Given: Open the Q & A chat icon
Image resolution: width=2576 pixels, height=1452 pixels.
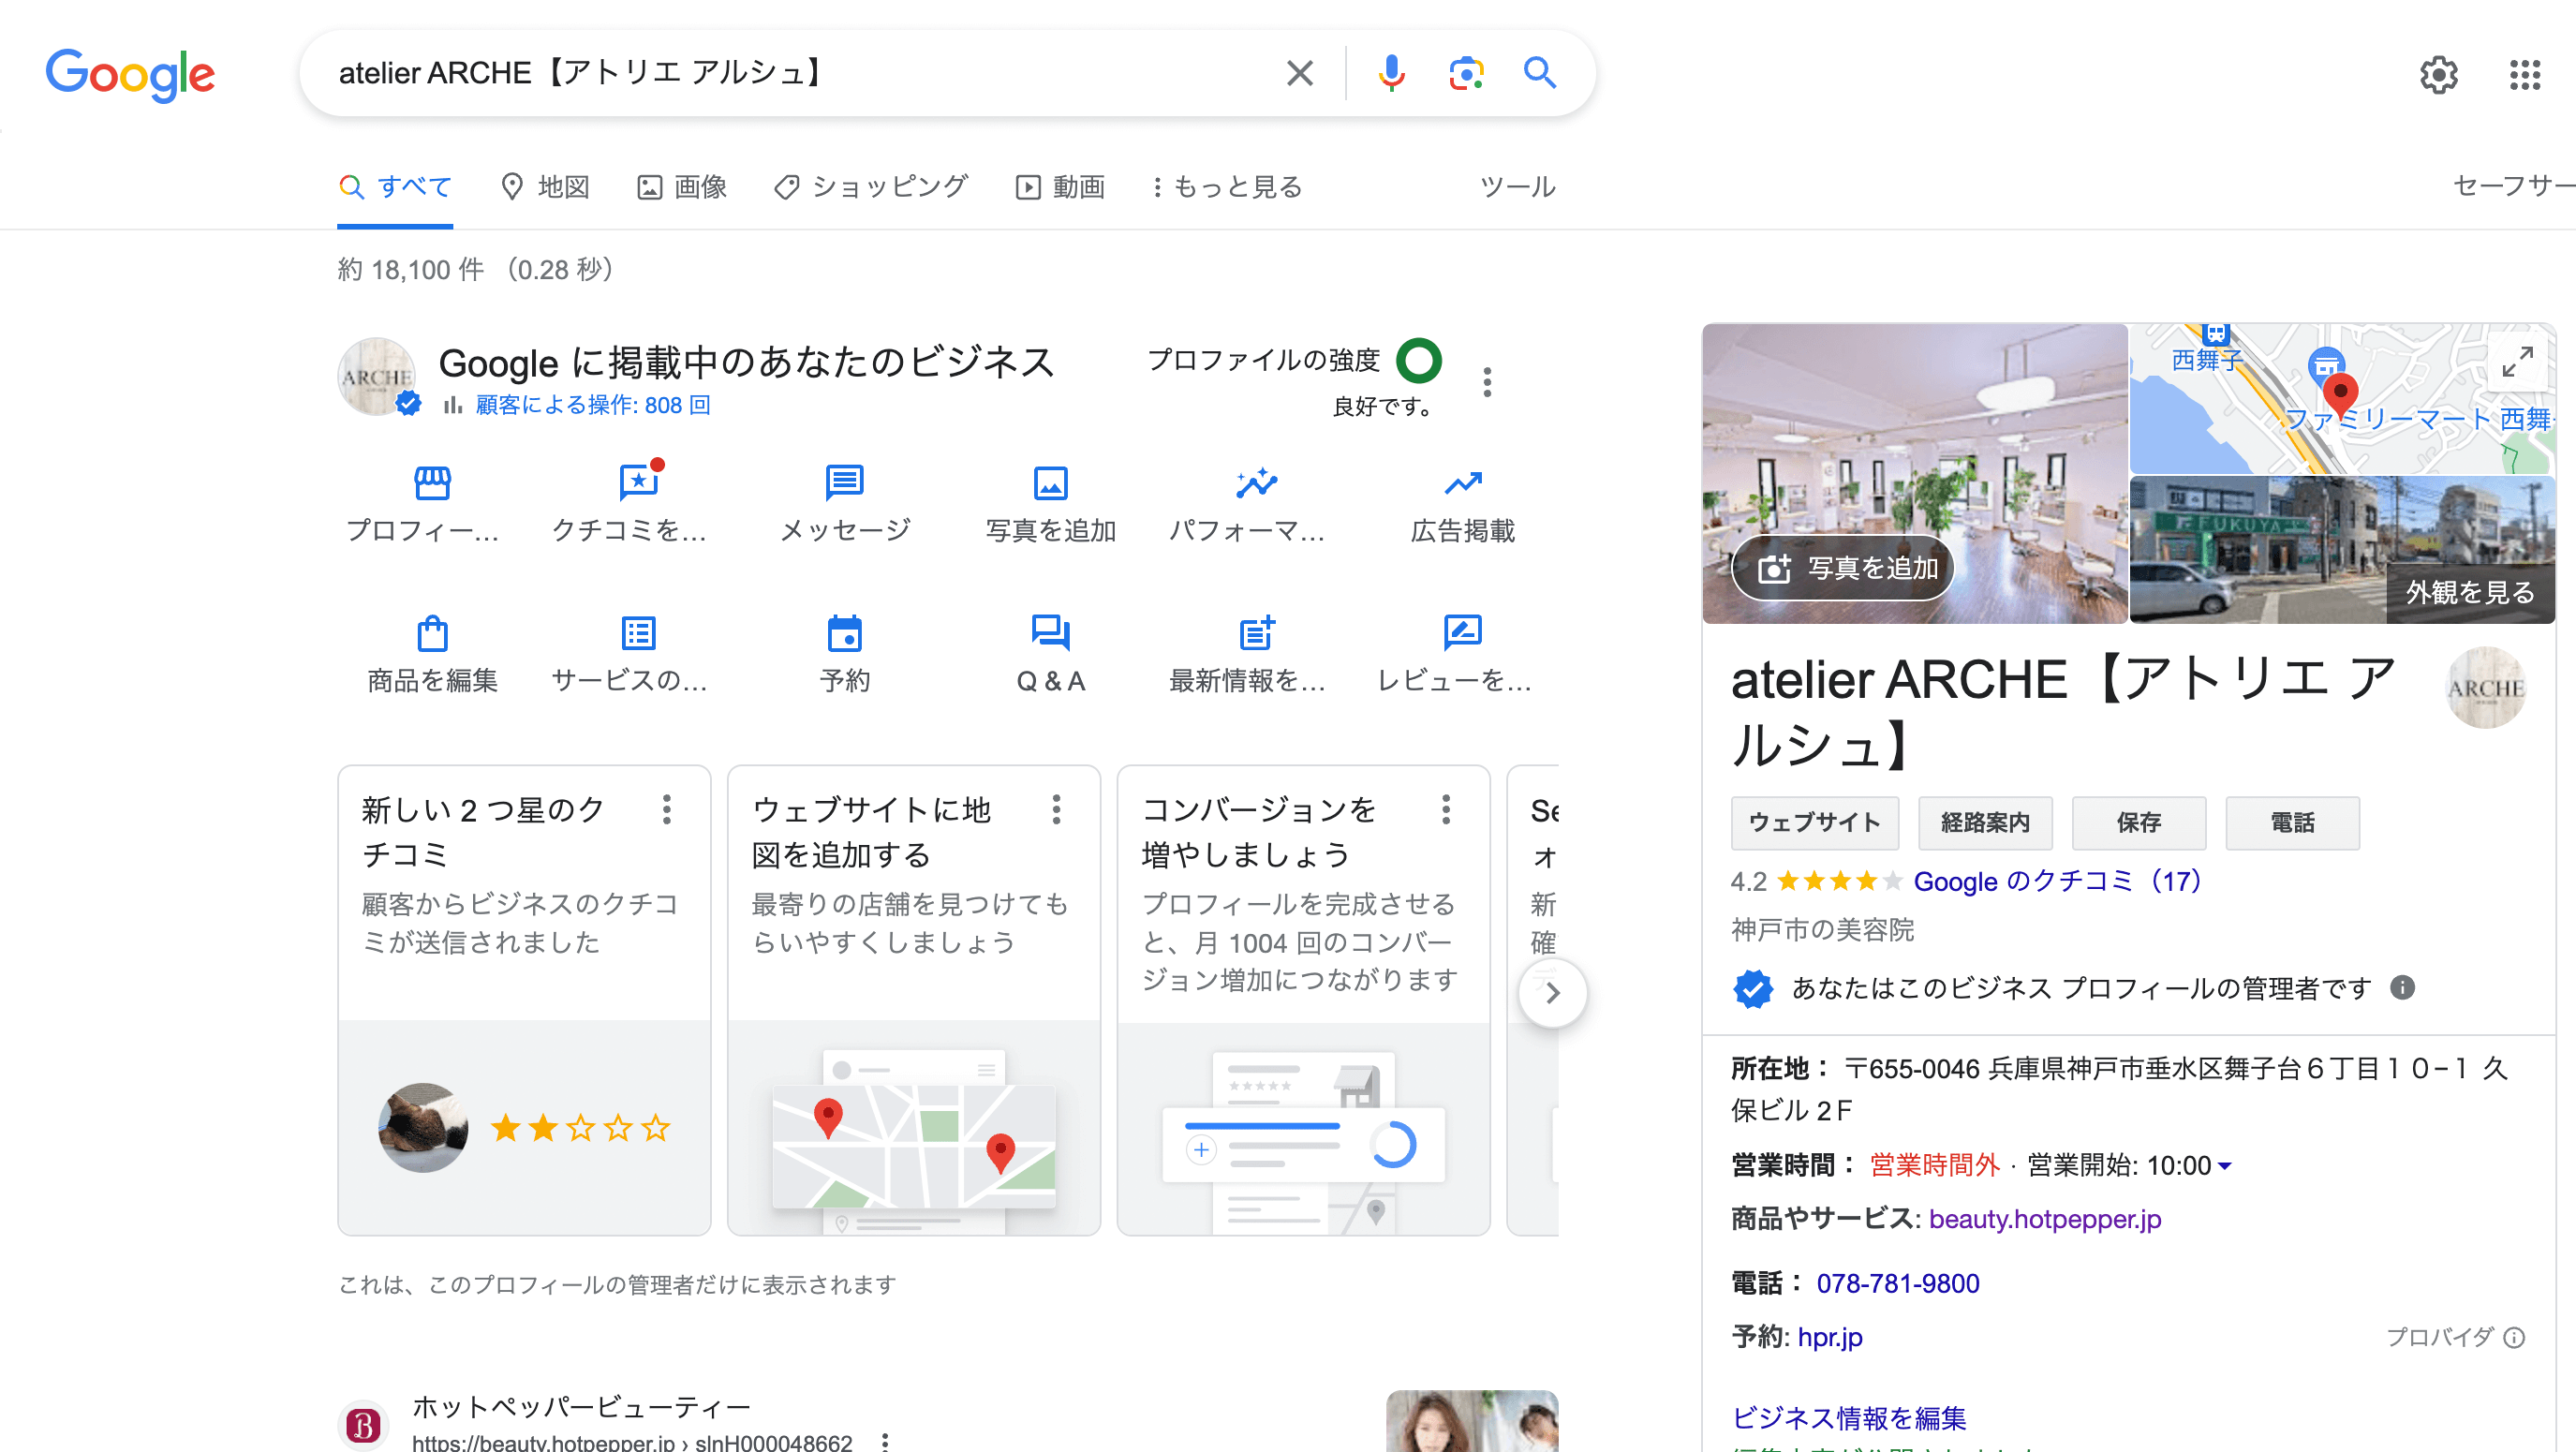Looking at the screenshot, I should pos(1050,633).
